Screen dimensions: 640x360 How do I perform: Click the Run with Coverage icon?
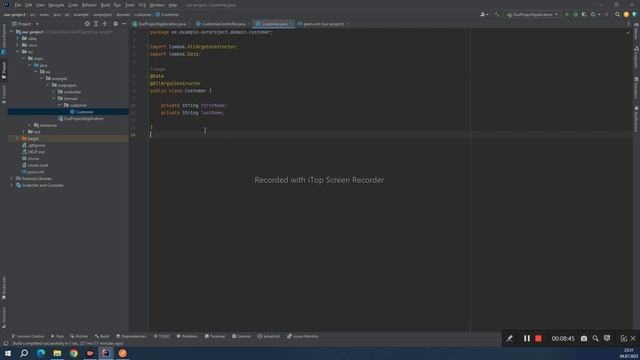[584, 14]
